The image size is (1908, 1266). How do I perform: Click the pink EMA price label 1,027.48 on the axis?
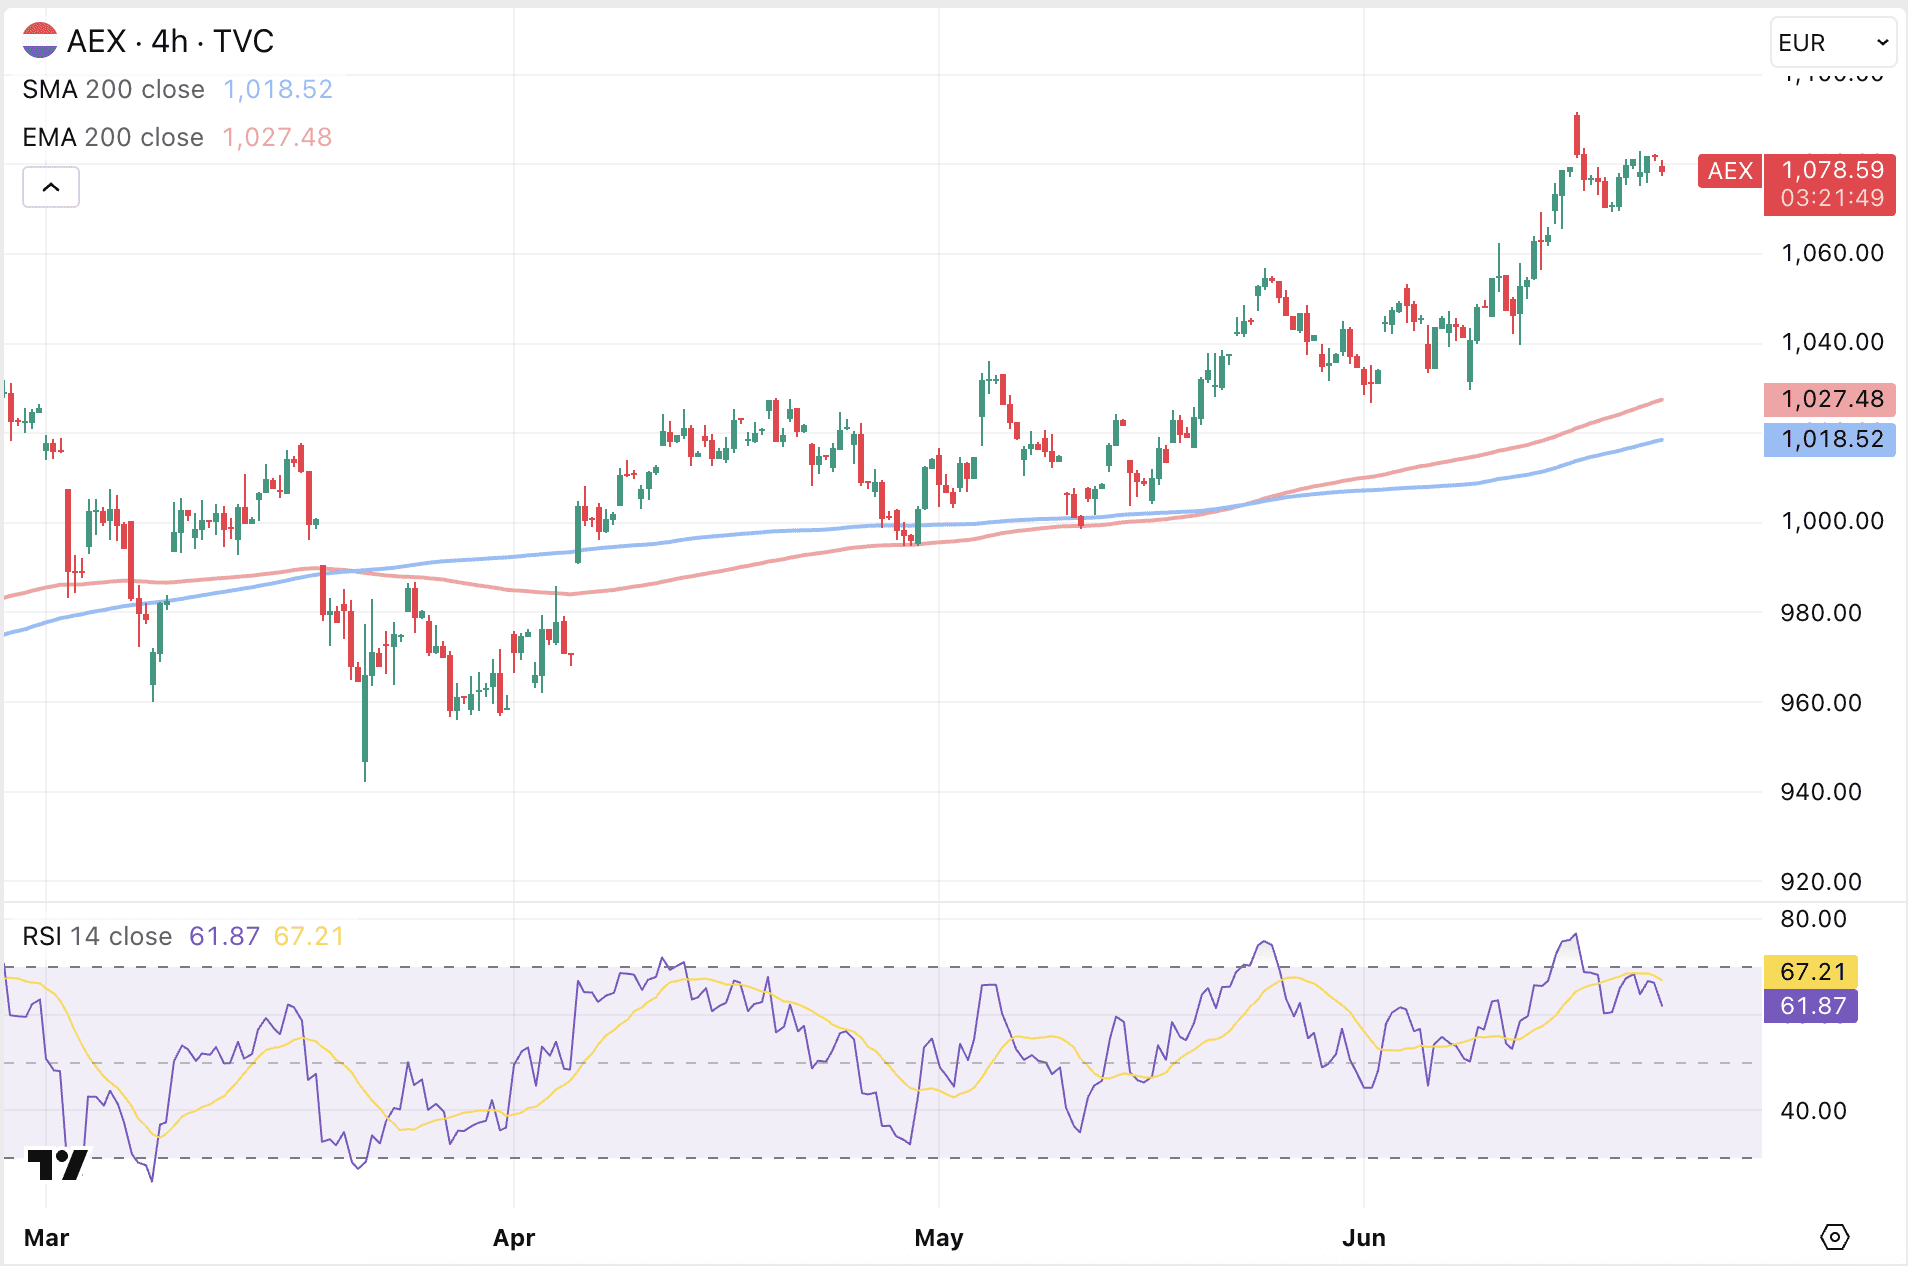click(x=1830, y=399)
